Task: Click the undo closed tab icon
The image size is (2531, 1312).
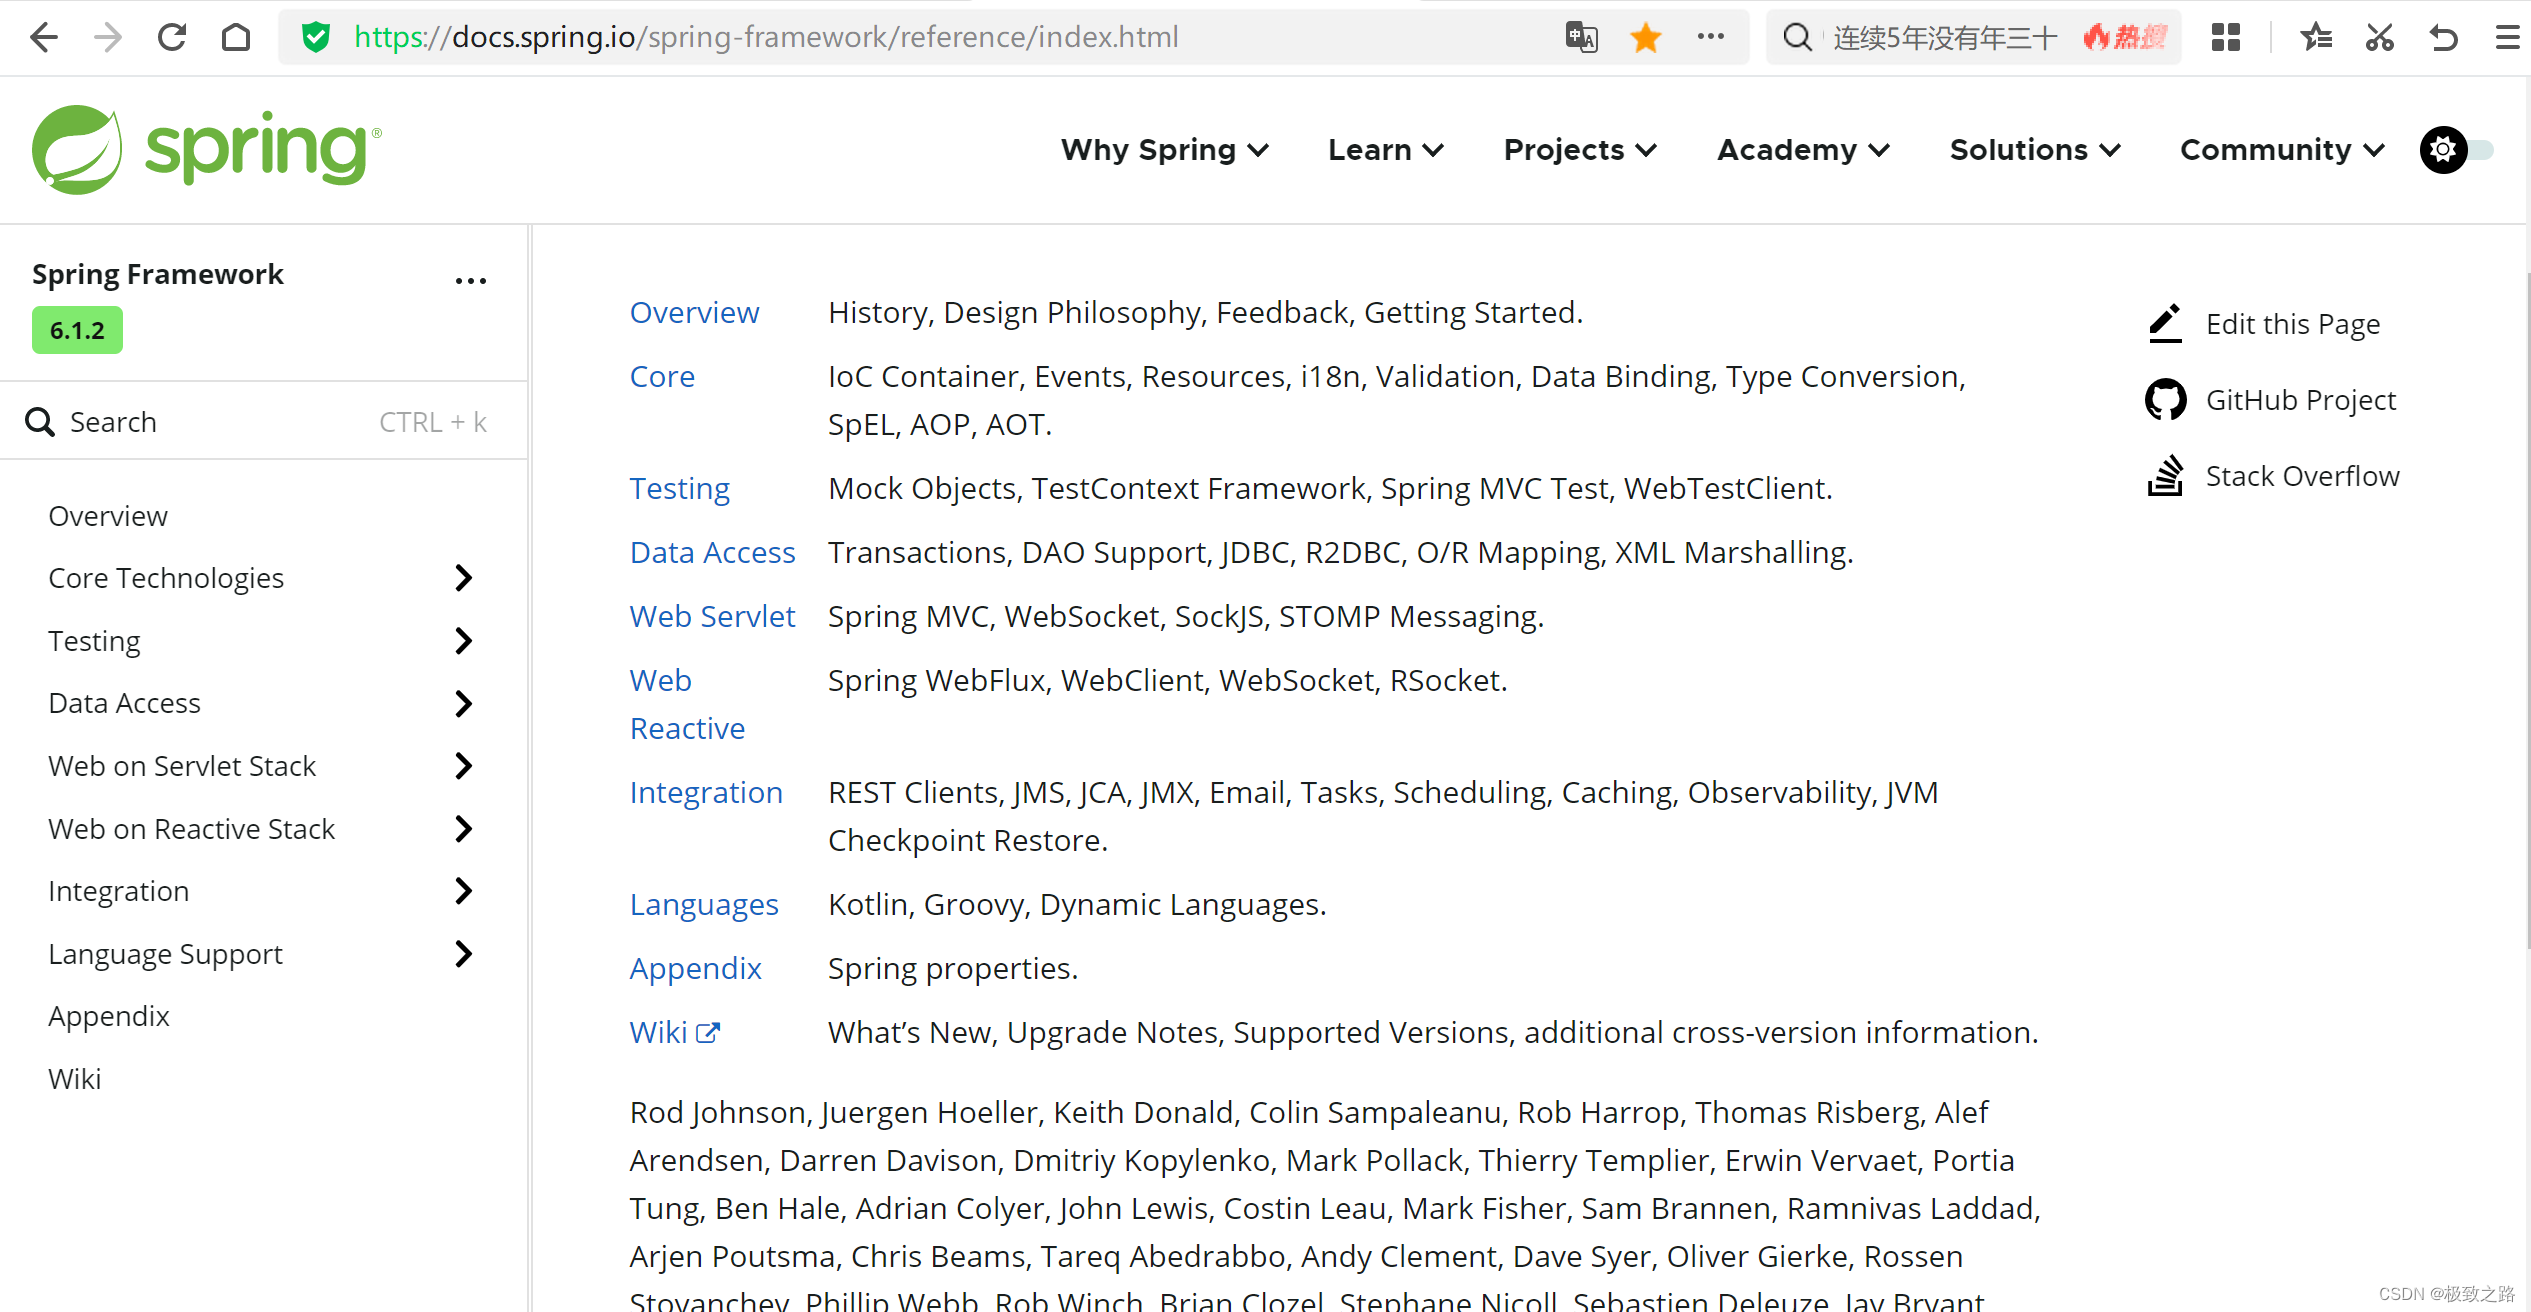Action: [x=2444, y=38]
